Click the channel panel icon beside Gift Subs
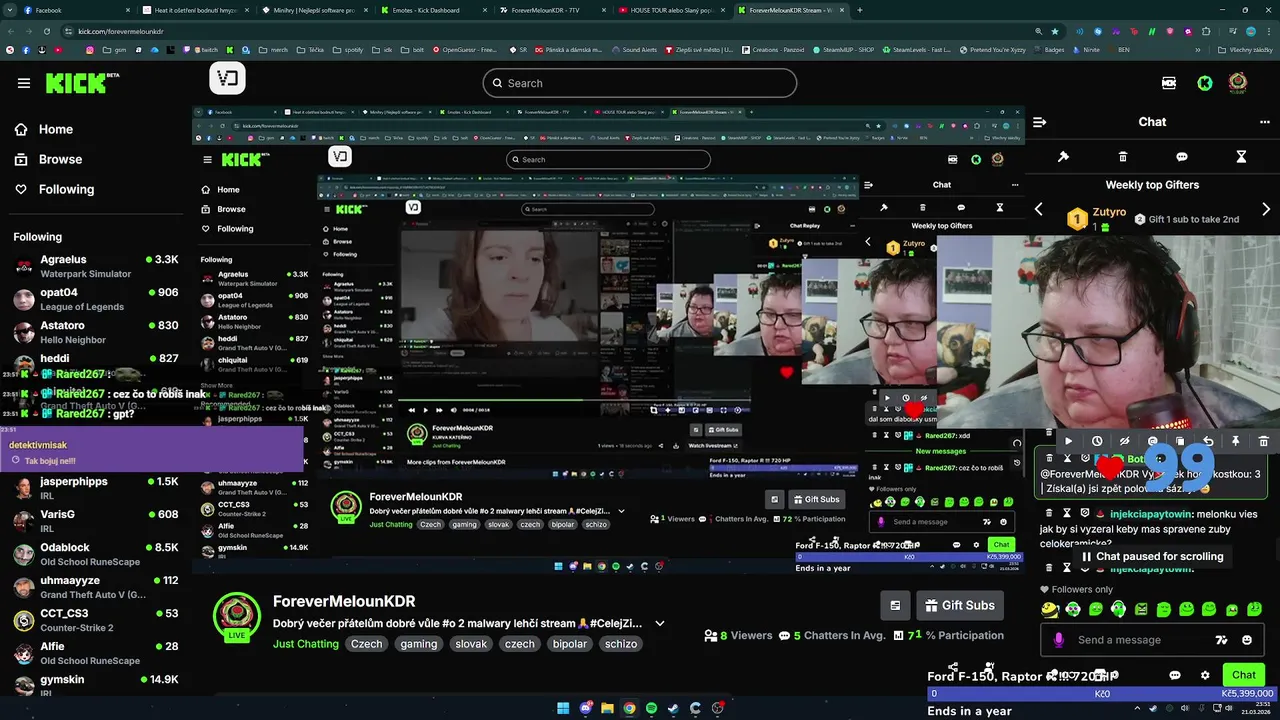The height and width of the screenshot is (720, 1280). coord(895,605)
